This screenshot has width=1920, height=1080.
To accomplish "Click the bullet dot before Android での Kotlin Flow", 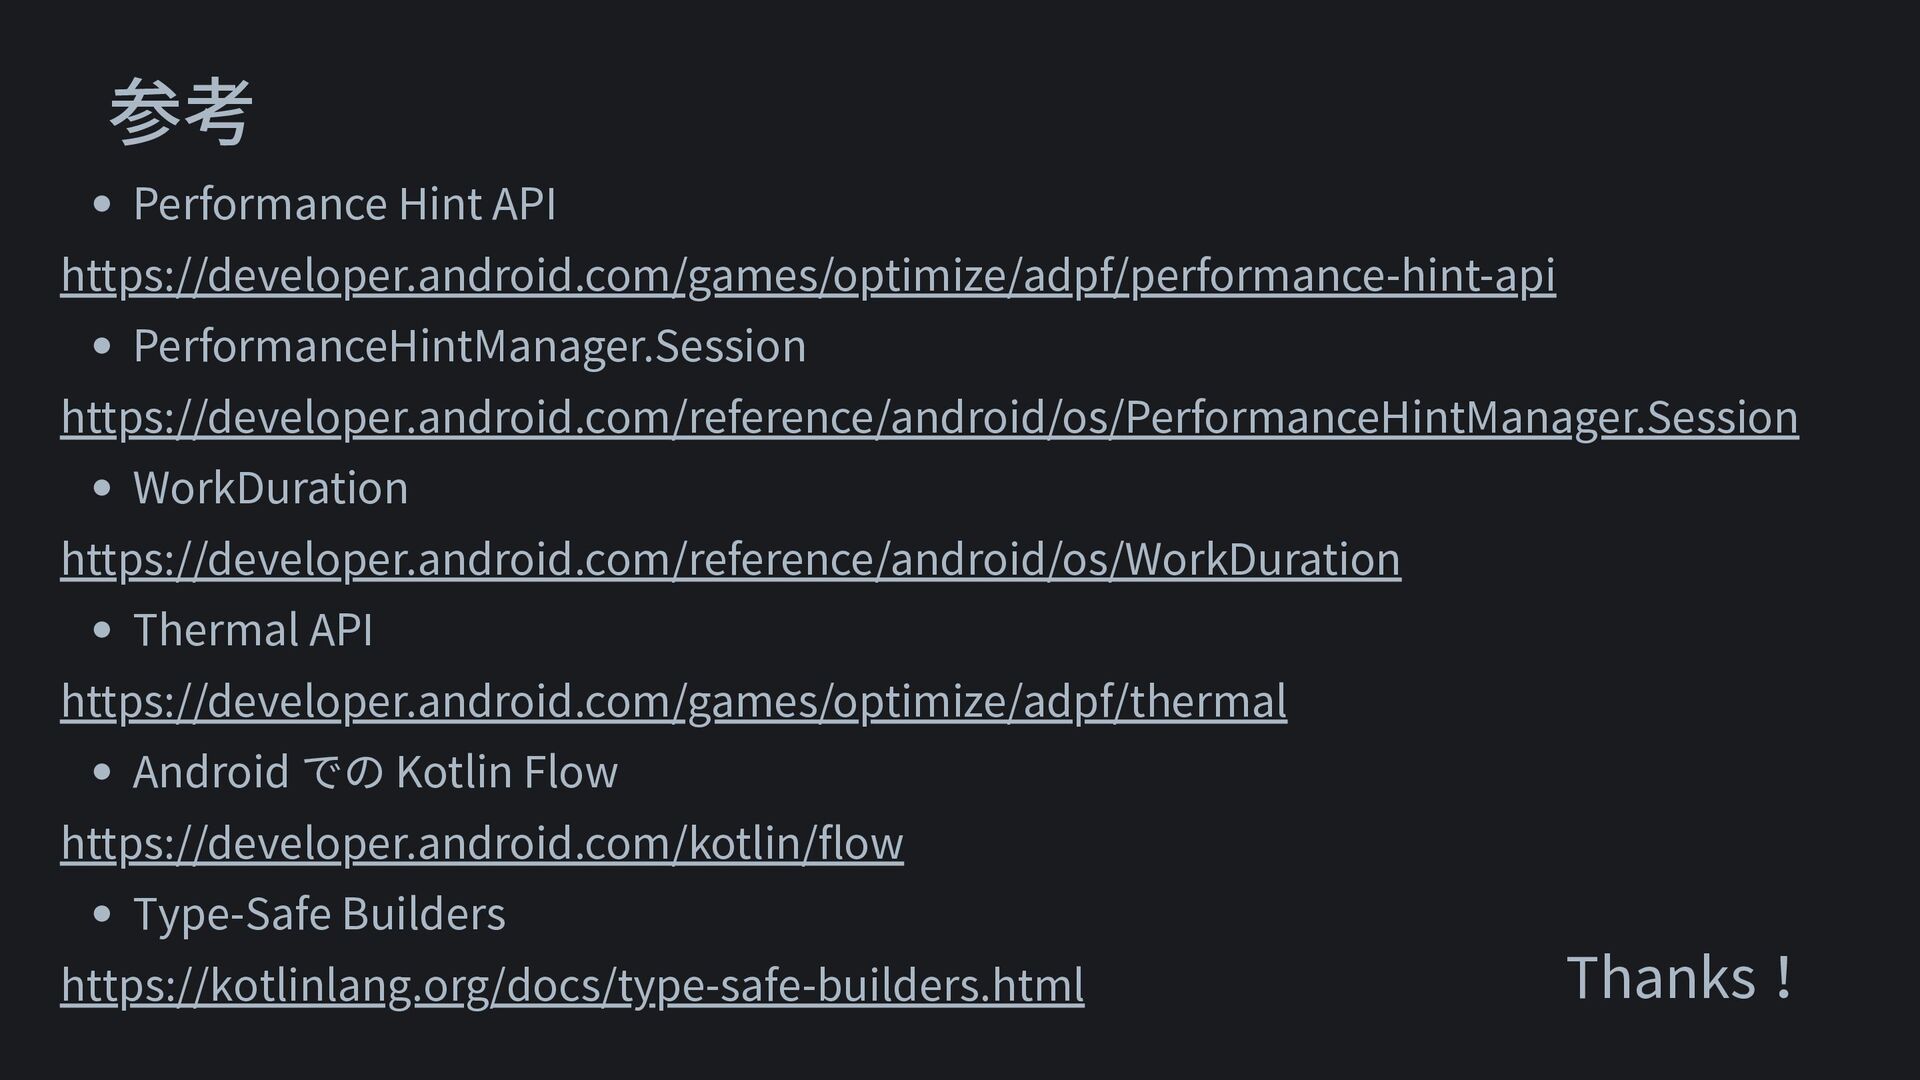I will coord(101,773).
